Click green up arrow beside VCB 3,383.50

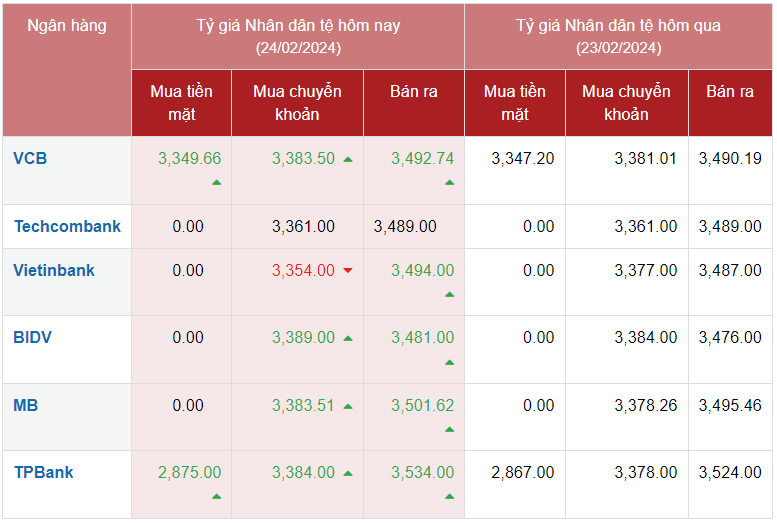[x=348, y=159]
